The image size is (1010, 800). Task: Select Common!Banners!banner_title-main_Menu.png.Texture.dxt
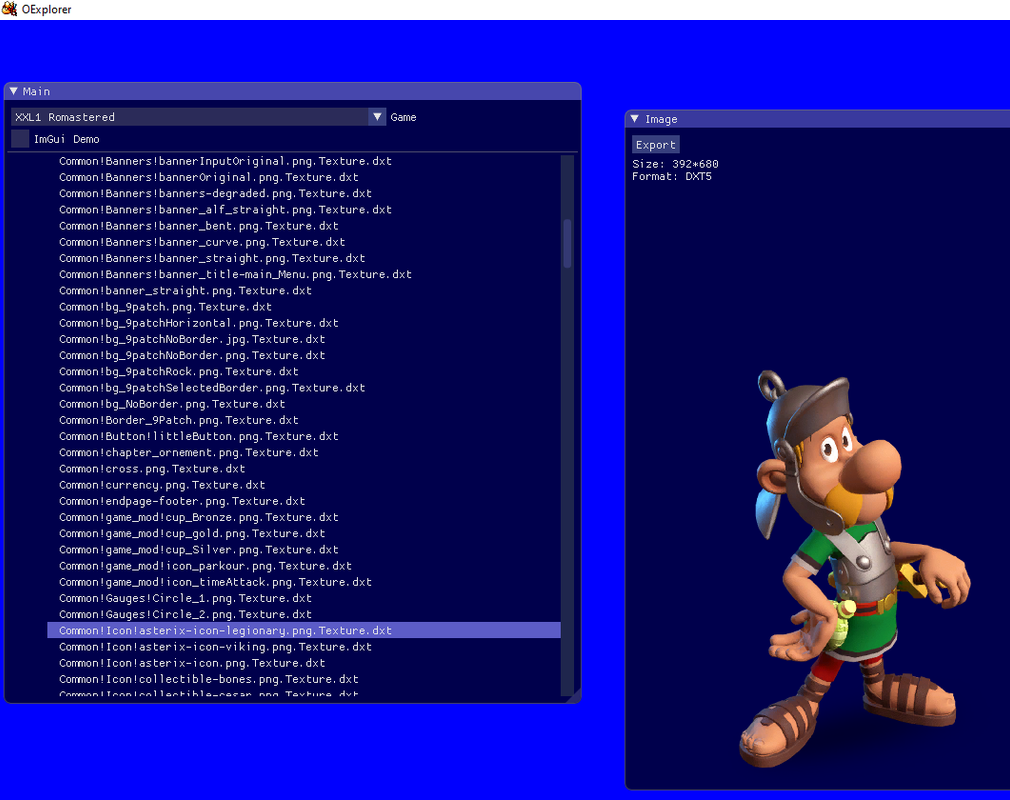(x=303, y=274)
